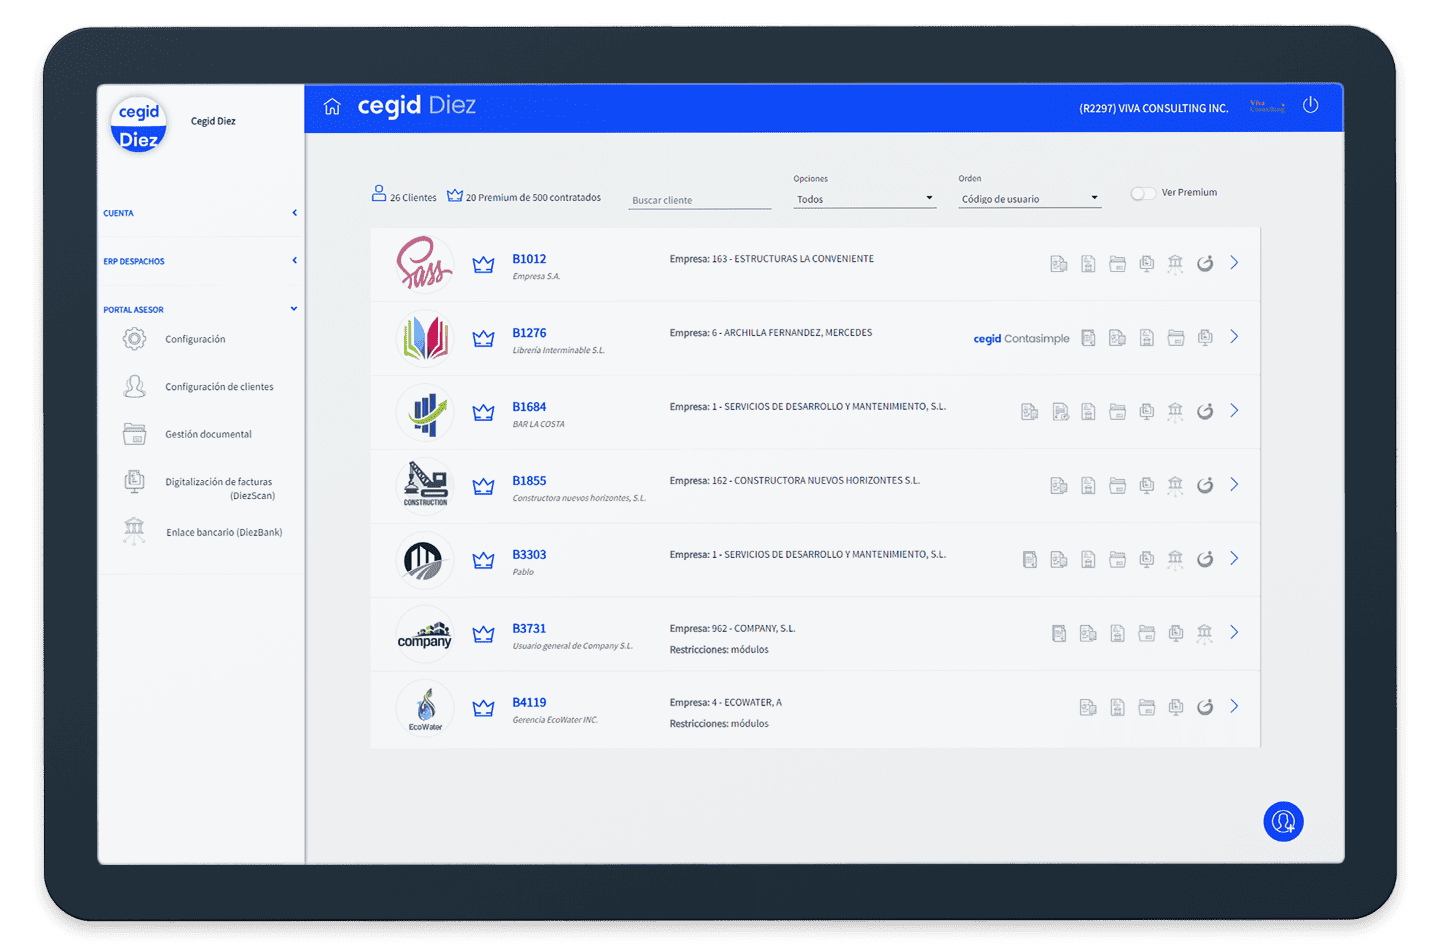
Task: Open client code link B3731
Action: coord(529,629)
